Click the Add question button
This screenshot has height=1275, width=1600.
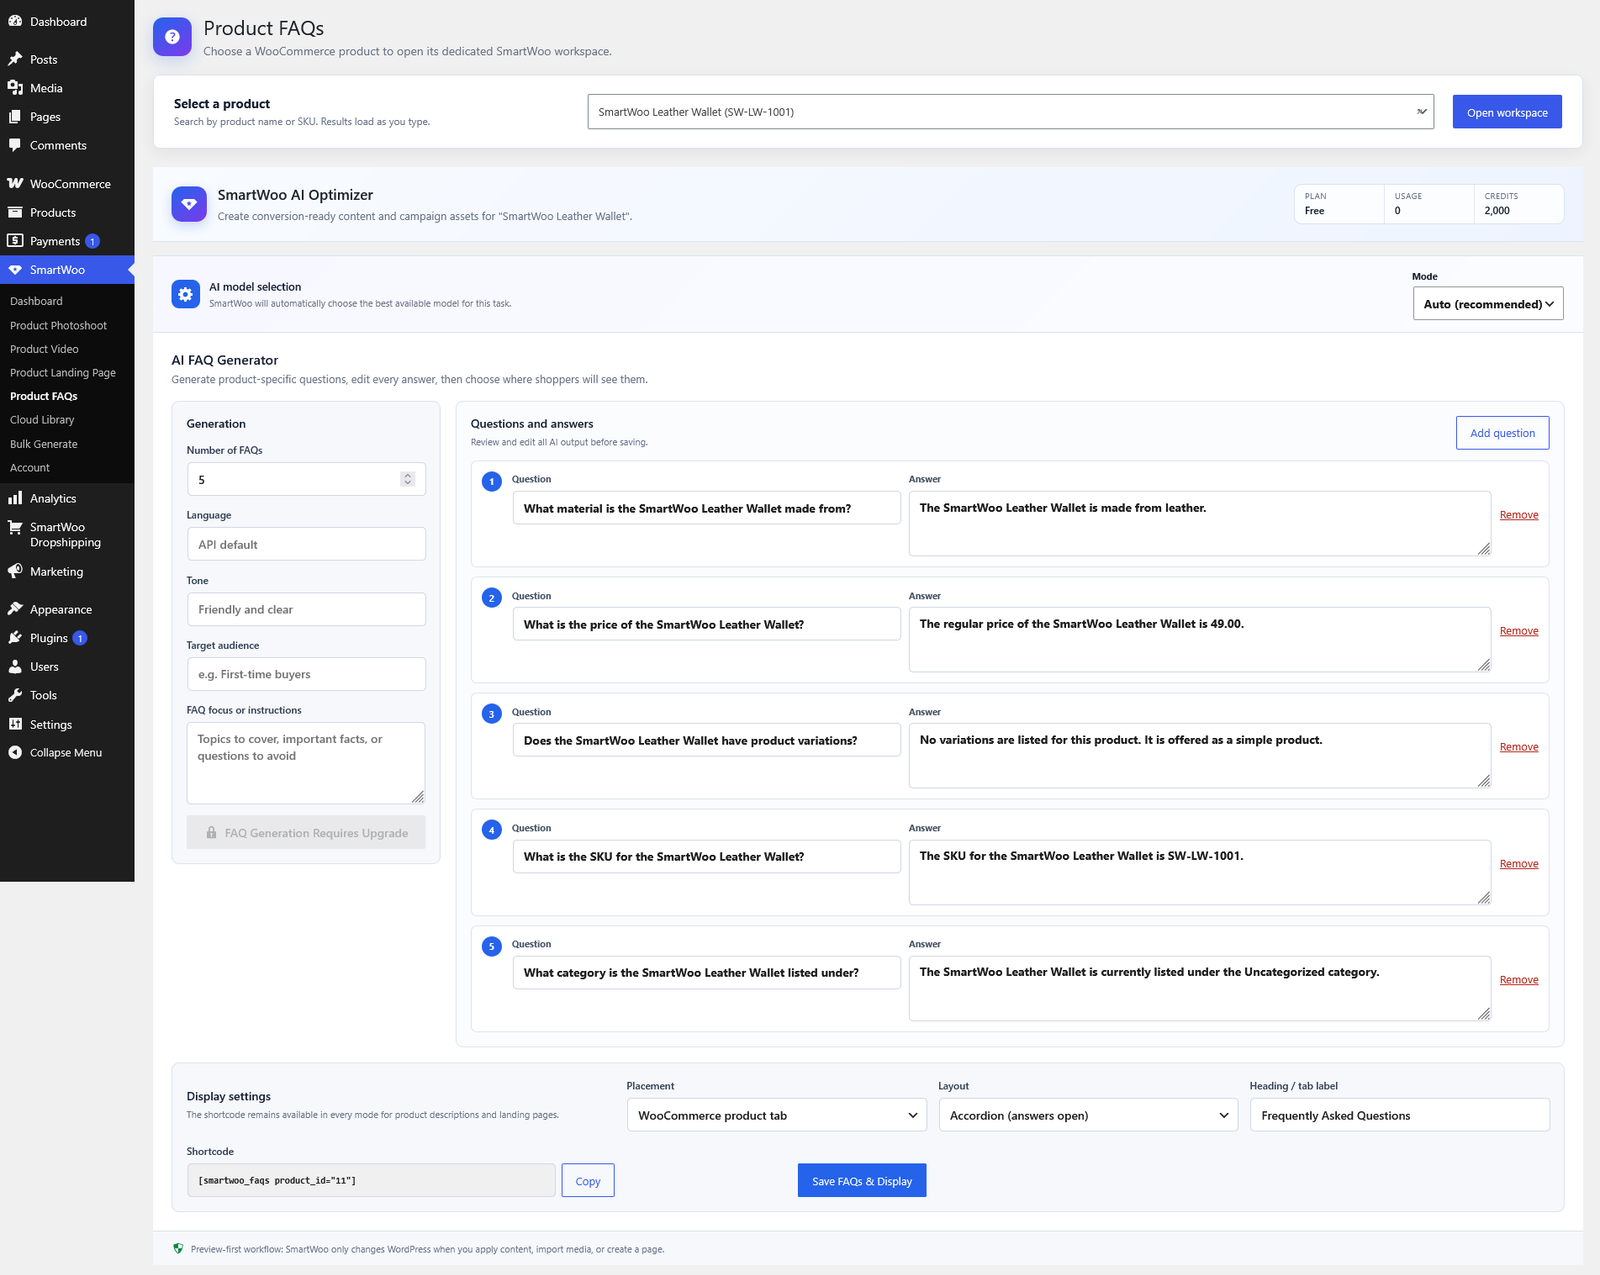pos(1502,433)
